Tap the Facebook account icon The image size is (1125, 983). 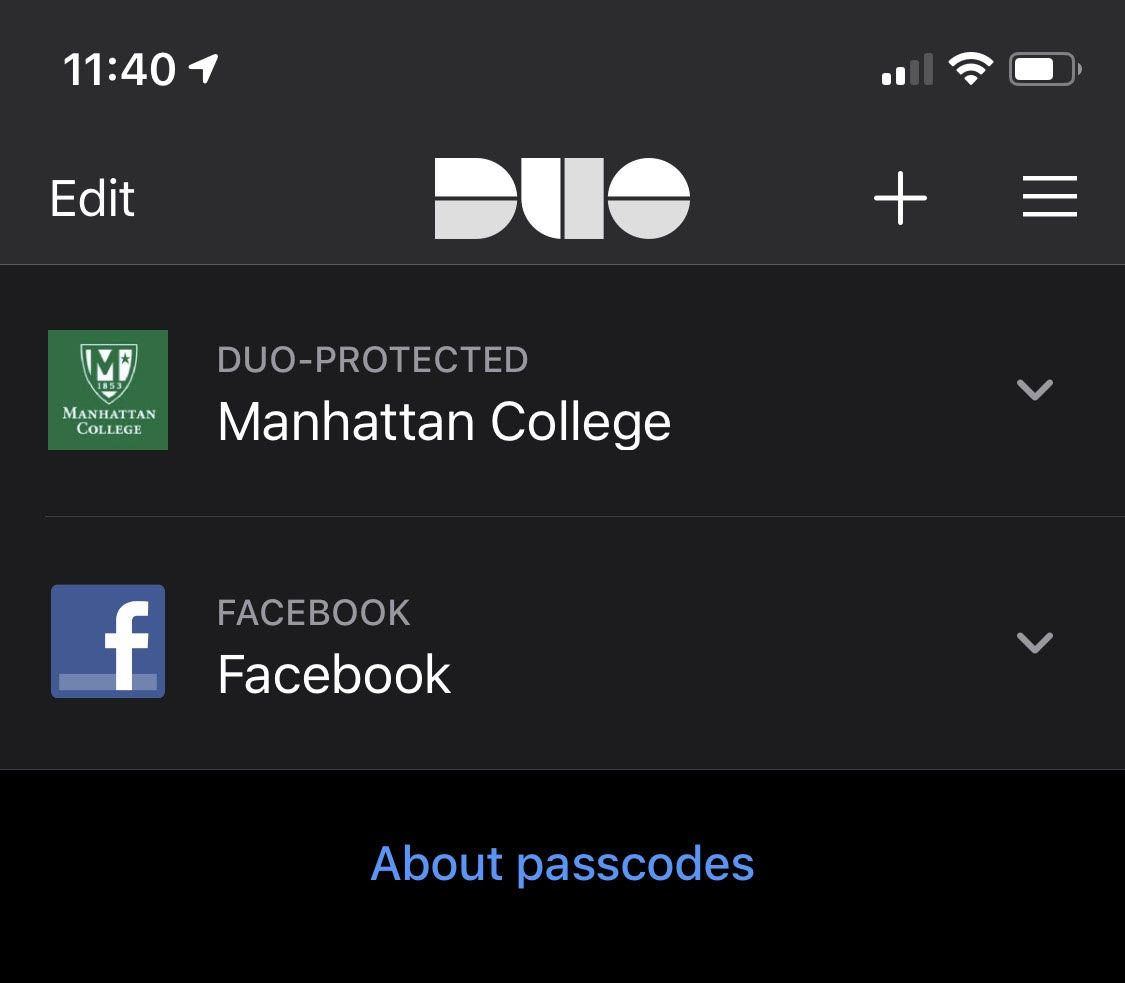pyautogui.click(x=107, y=642)
